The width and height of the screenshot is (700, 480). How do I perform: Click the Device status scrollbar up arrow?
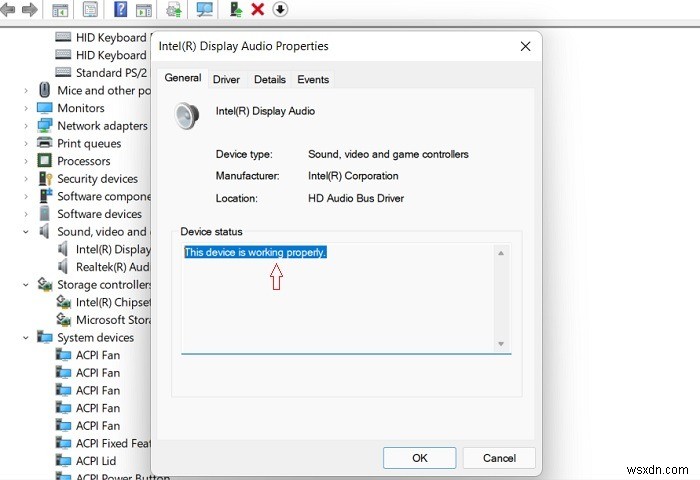(501, 253)
